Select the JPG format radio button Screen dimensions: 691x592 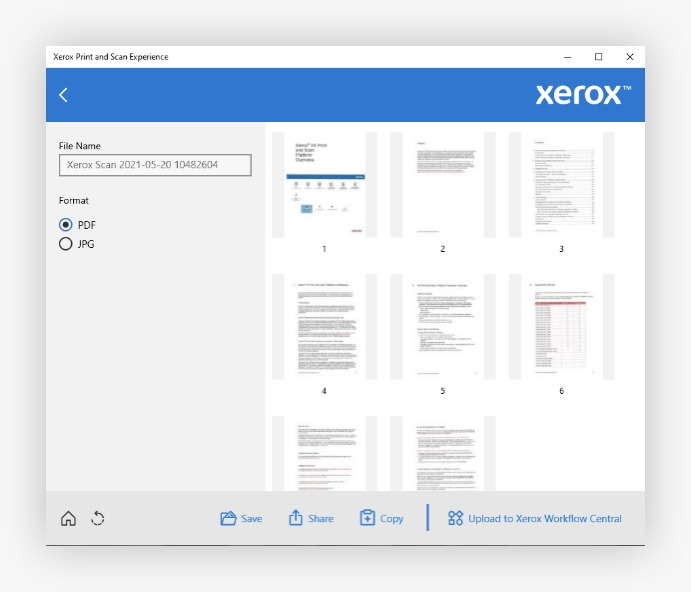click(66, 244)
